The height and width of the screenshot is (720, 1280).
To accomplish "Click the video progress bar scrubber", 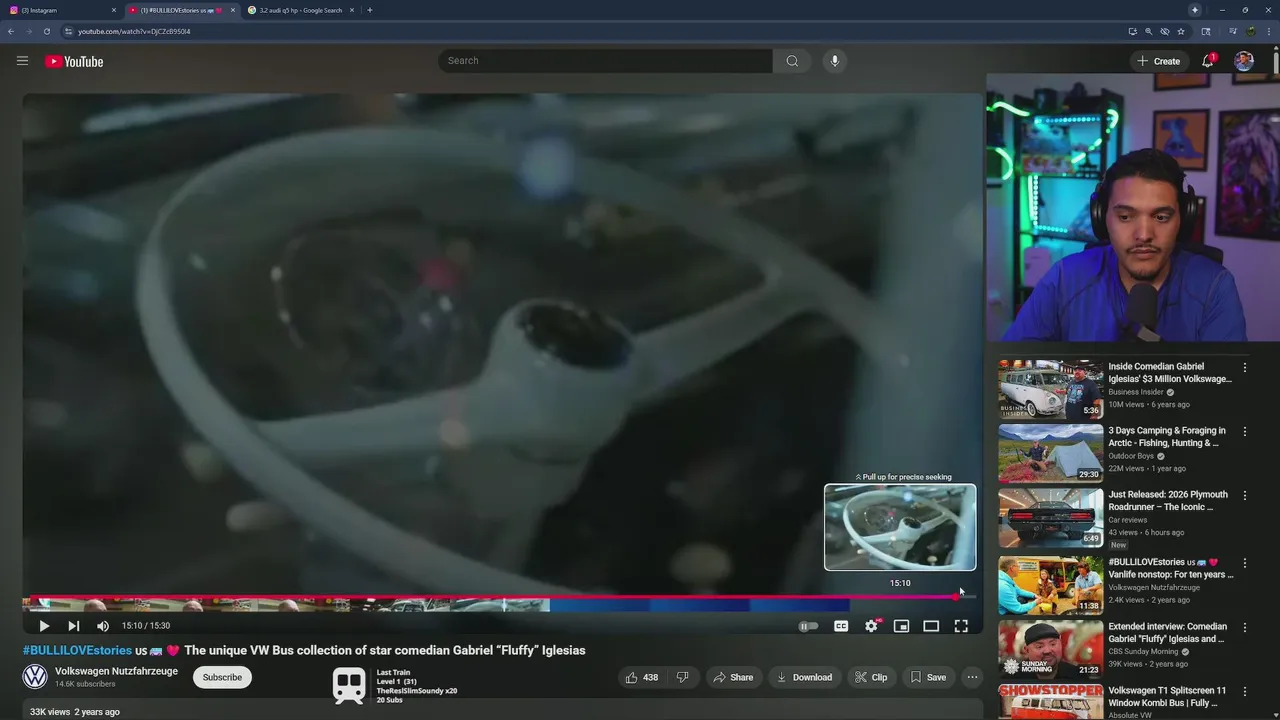I will click(958, 597).
